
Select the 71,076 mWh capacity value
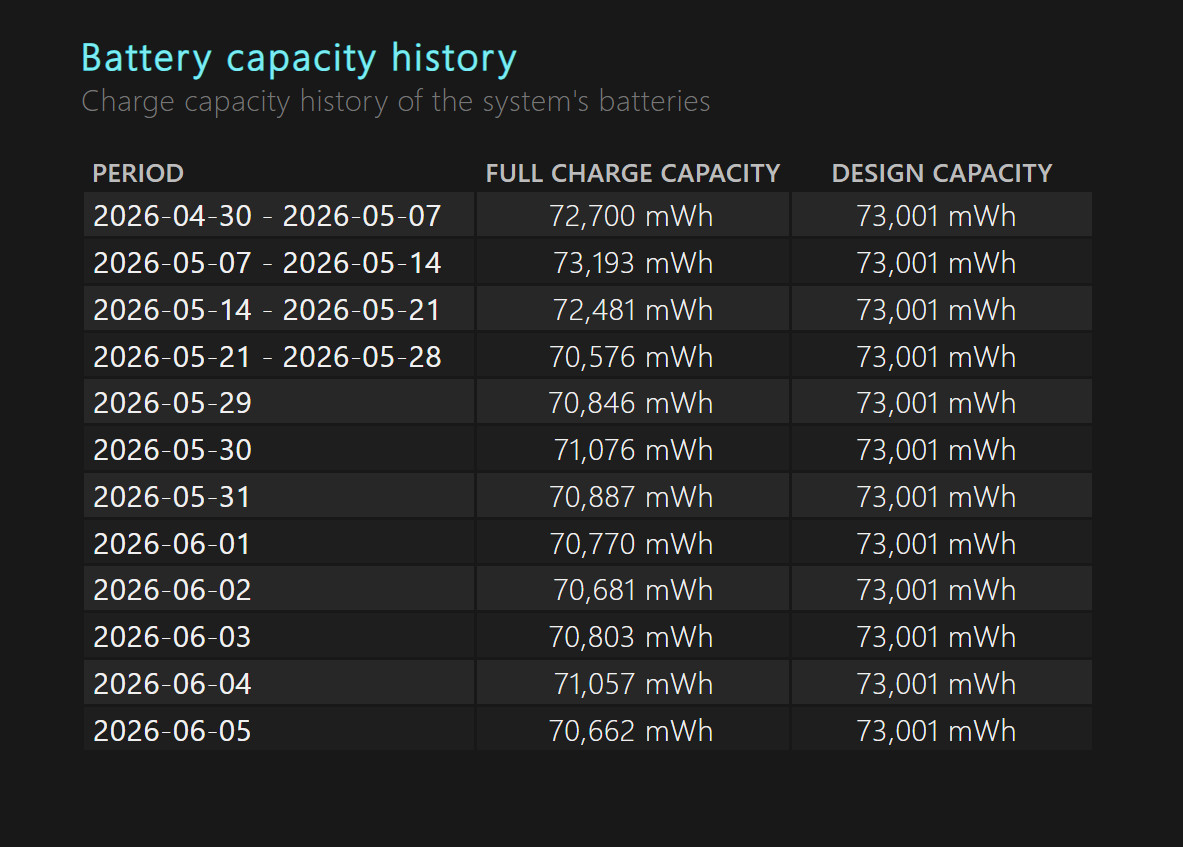point(632,450)
